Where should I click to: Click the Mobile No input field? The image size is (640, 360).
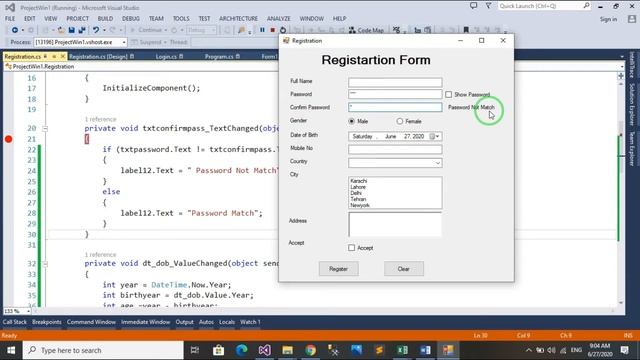(395, 149)
